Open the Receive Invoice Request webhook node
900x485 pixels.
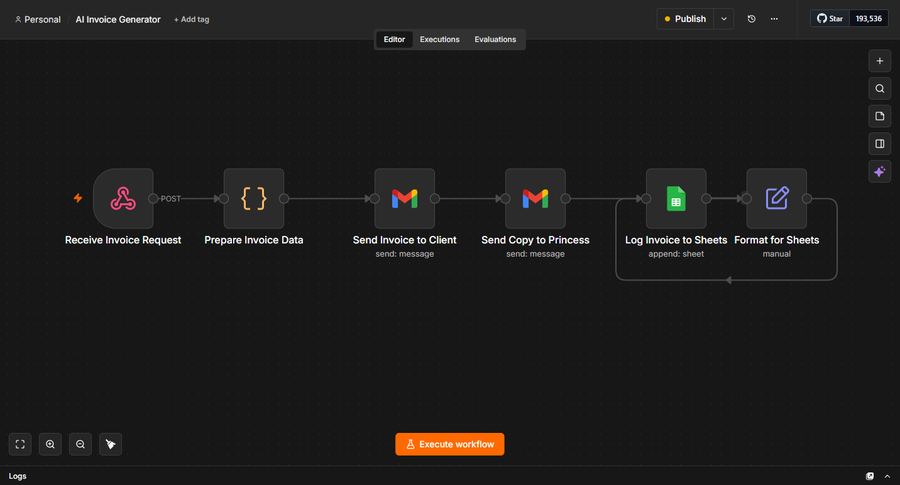click(x=123, y=199)
